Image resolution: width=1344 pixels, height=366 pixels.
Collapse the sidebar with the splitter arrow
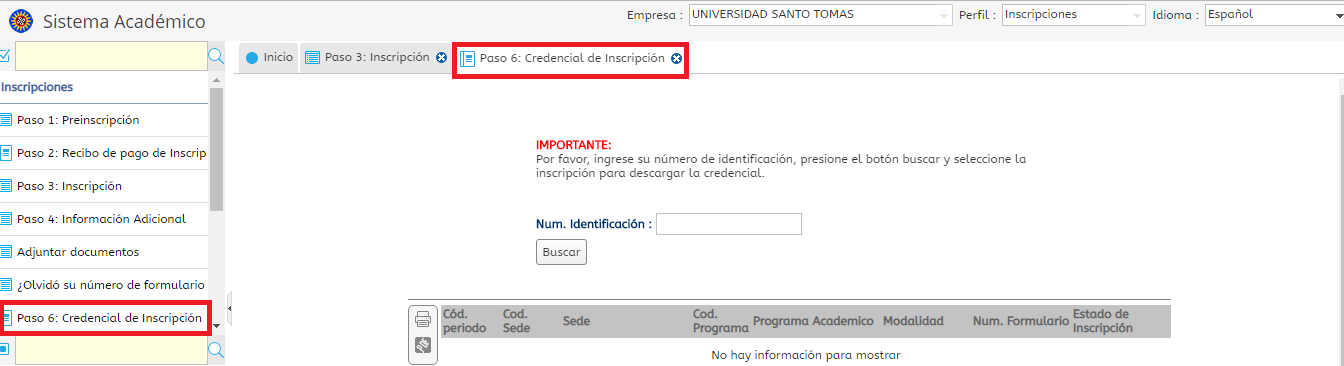230,309
